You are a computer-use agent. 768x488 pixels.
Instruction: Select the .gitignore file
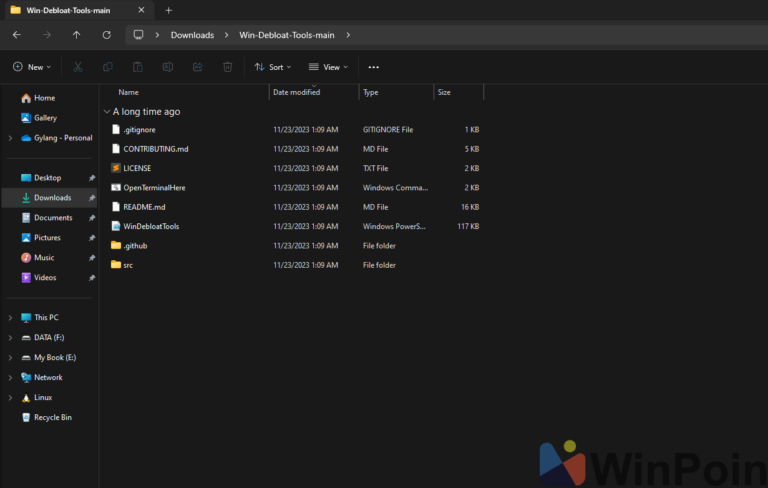tap(139, 130)
